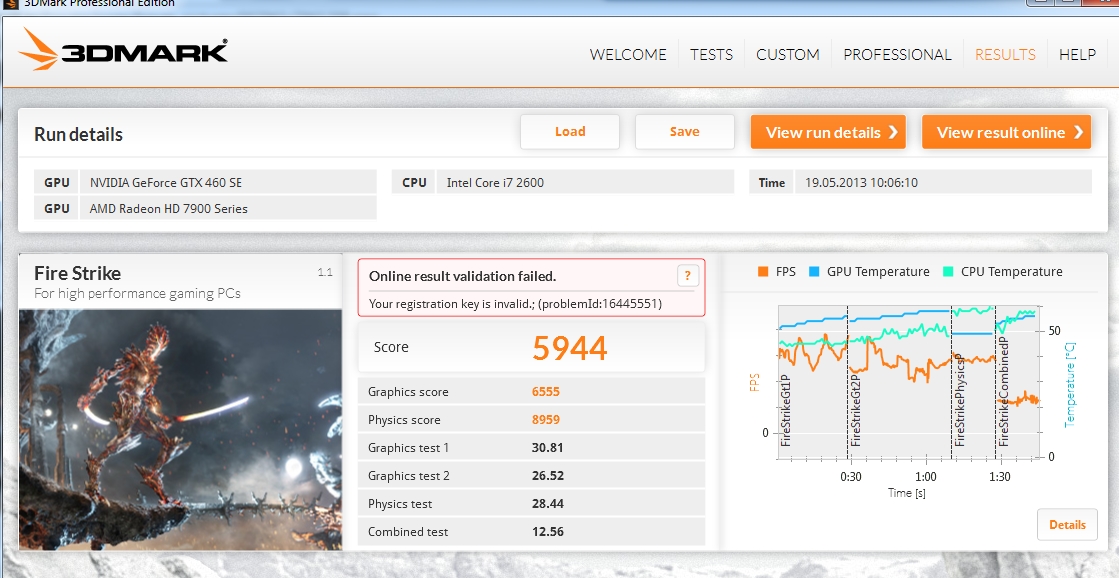Screen dimensions: 1119x578
Task: Click the CPU Temperature legend label
Action: [1012, 271]
